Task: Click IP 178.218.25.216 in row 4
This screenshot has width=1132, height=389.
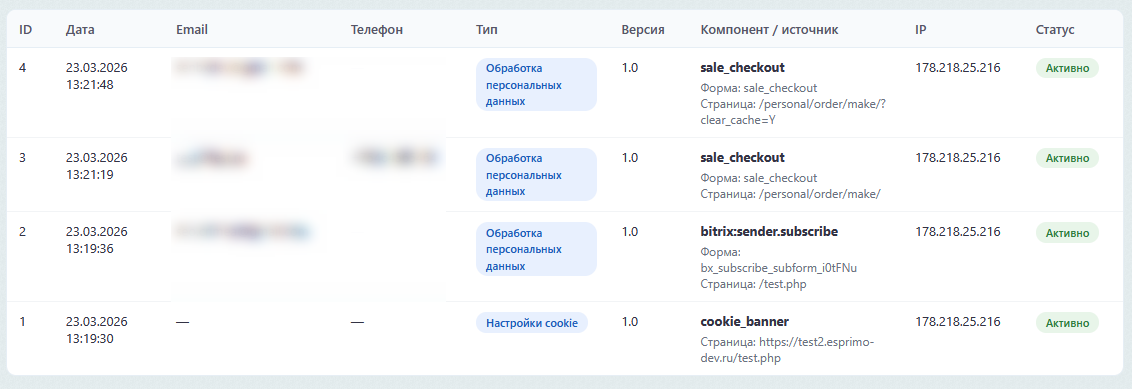Action: click(x=958, y=68)
